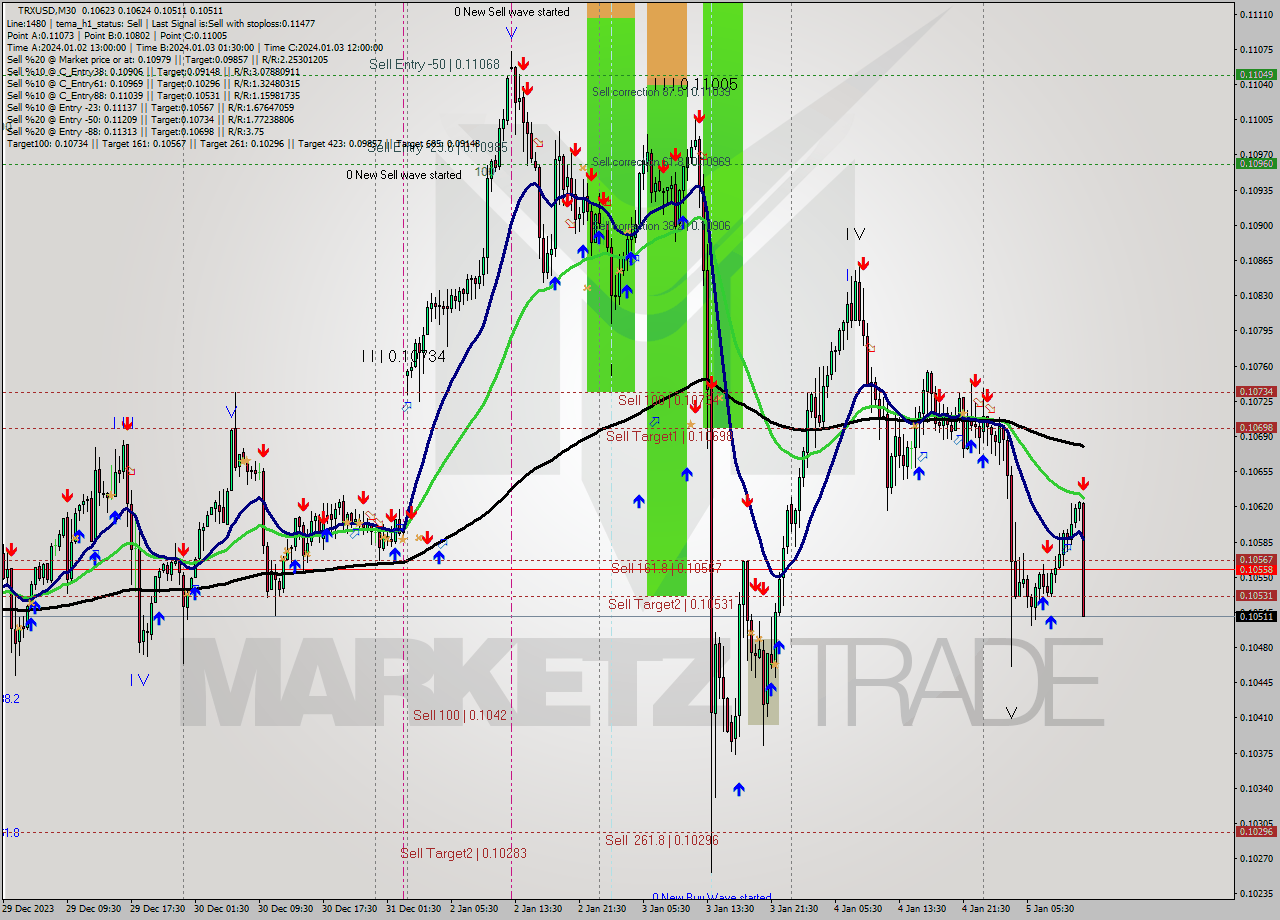This screenshot has height=920, width=1280.
Task: Click the 0.10830 price axis label
Action: pos(1256,295)
